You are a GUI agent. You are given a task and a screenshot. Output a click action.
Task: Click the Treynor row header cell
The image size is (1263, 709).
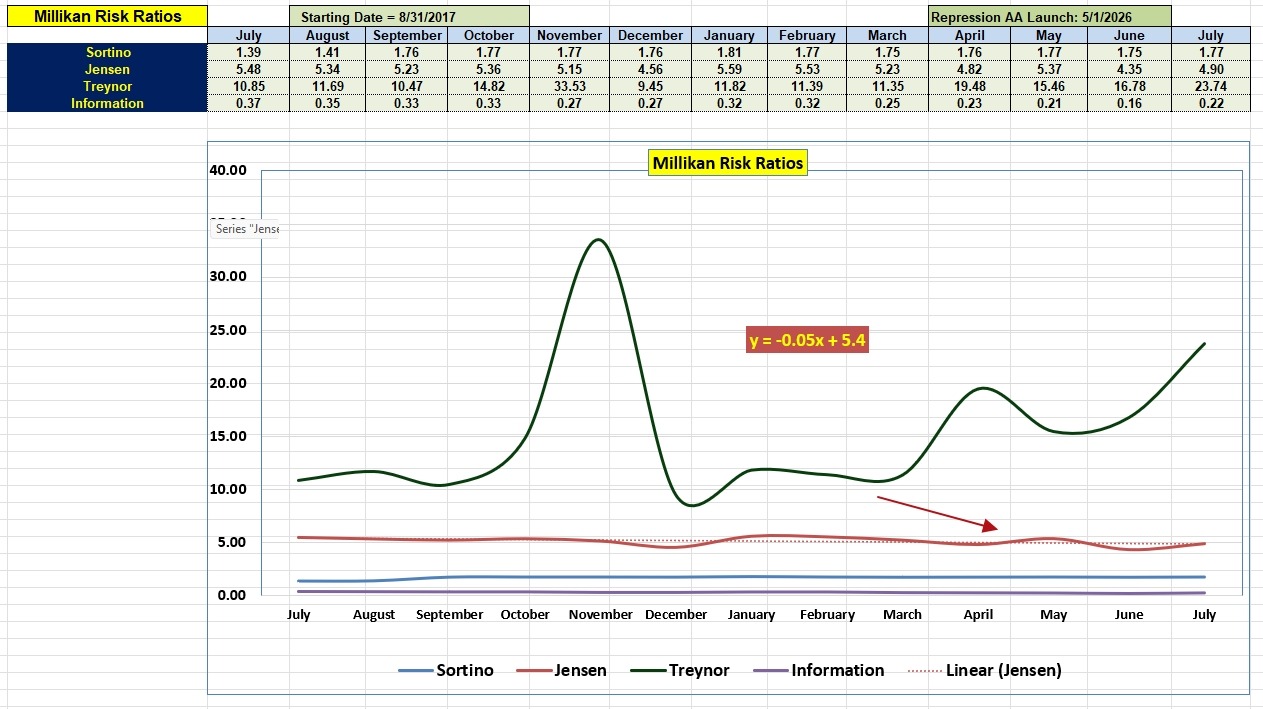pyautogui.click(x=107, y=86)
